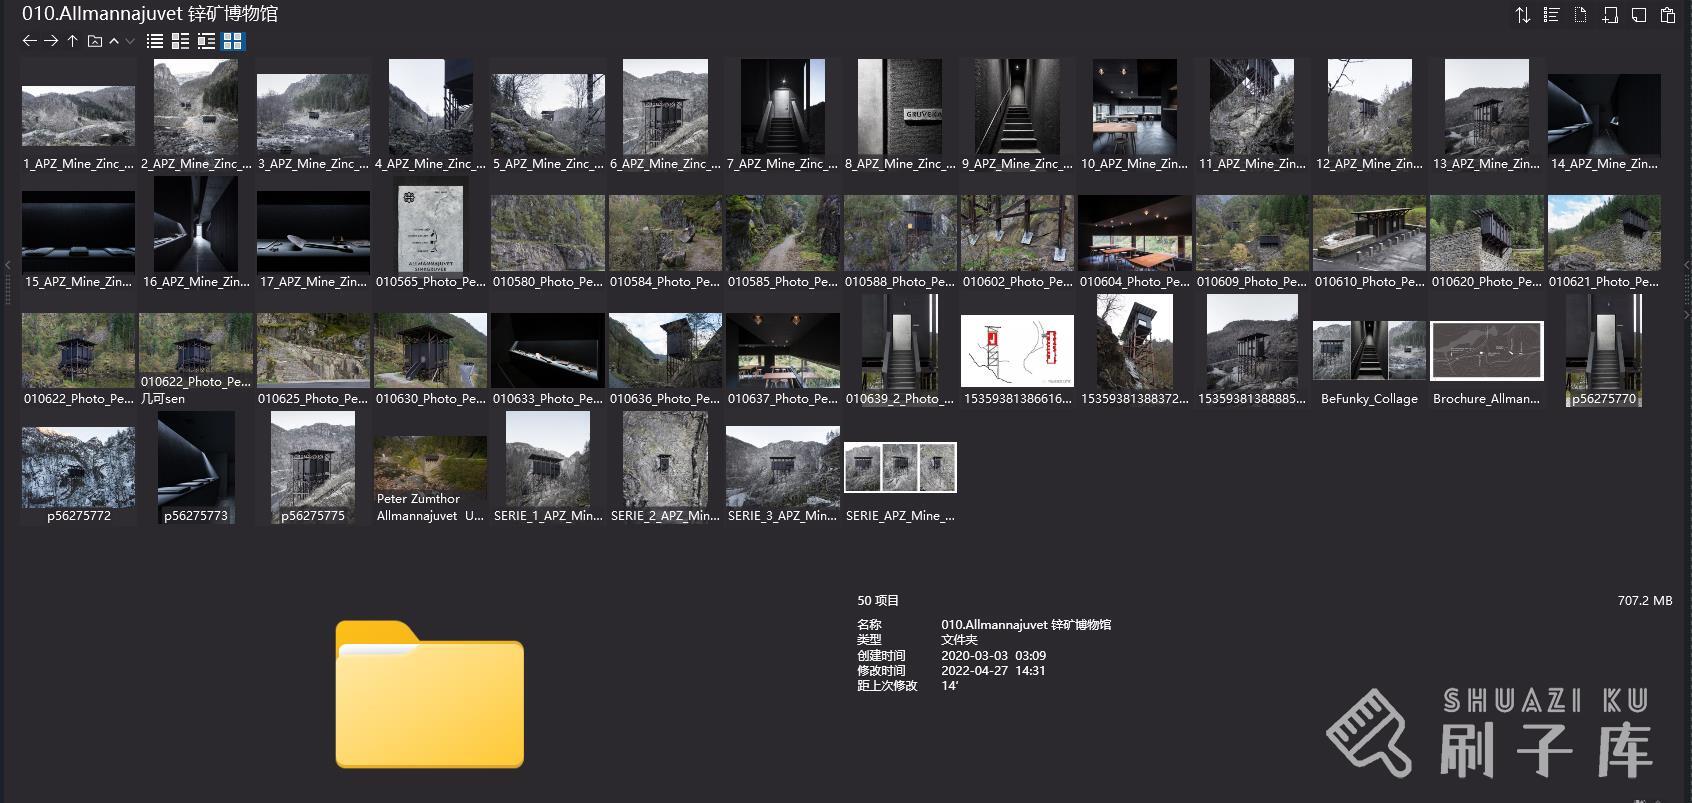Select the 1_APZ_Mine_Zinc thumbnail
Image resolution: width=1692 pixels, height=803 pixels.
pyautogui.click(x=78, y=116)
